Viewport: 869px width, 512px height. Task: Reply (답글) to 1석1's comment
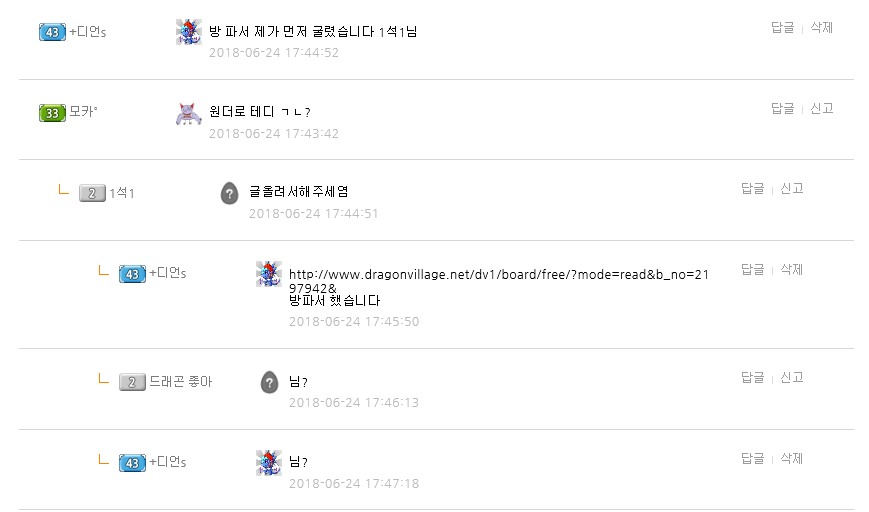[752, 188]
